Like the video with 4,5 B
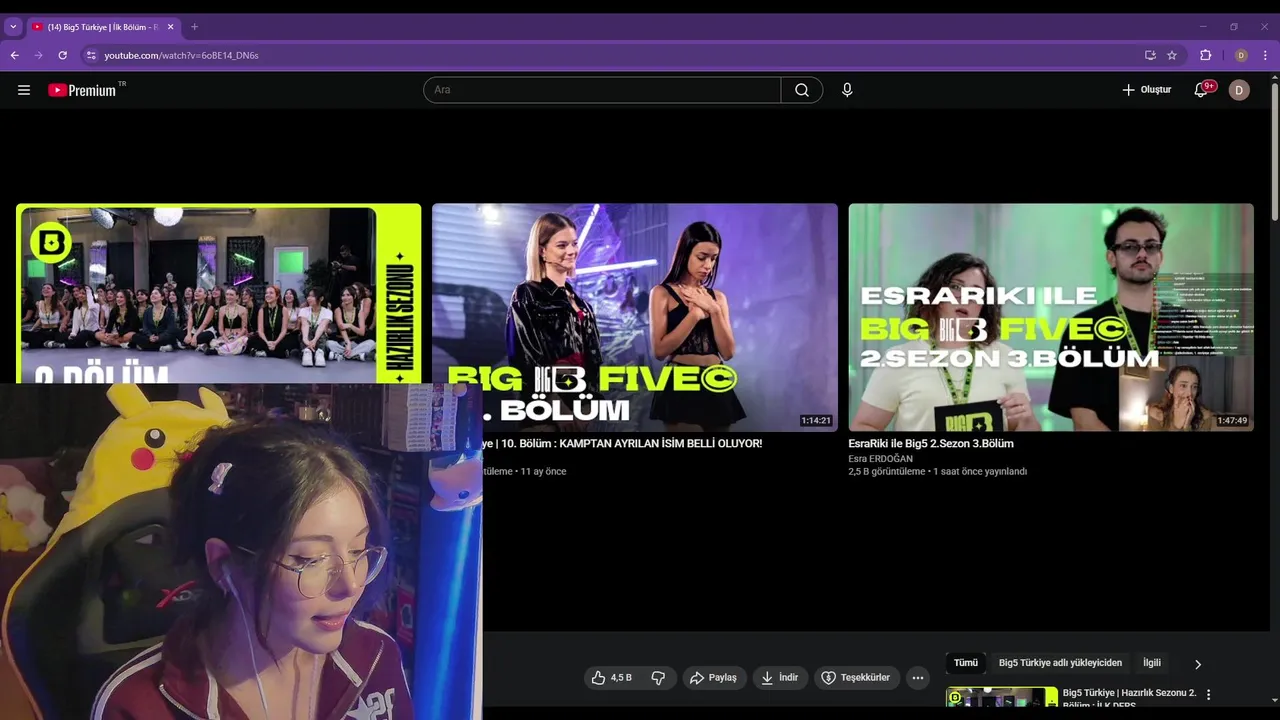Viewport: 1280px width, 720px height. point(611,678)
